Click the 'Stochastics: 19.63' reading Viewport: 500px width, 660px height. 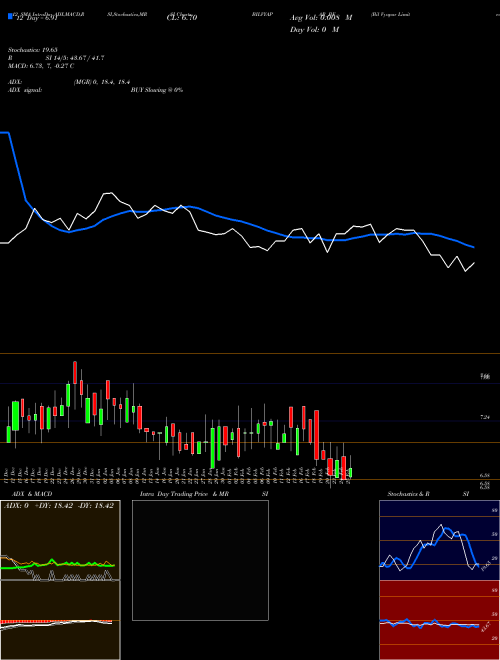tap(32, 50)
